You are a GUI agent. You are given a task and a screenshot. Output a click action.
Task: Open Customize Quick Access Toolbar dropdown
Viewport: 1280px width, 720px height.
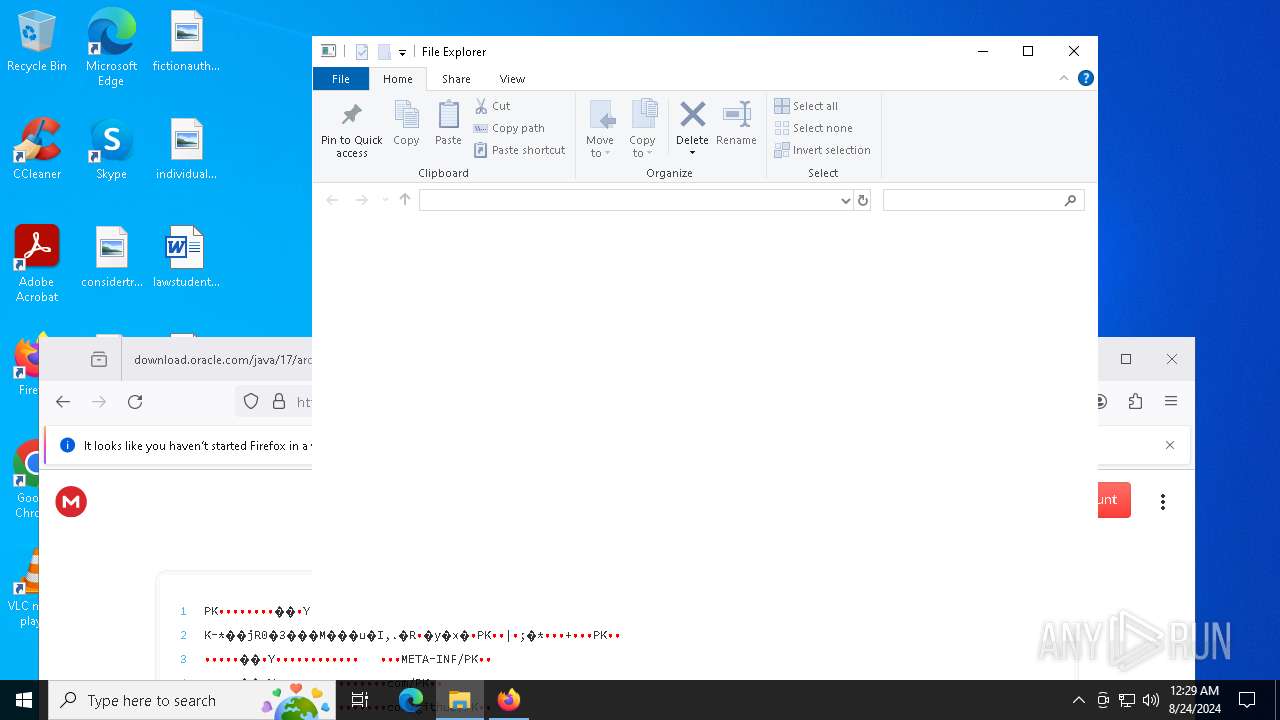coord(402,52)
